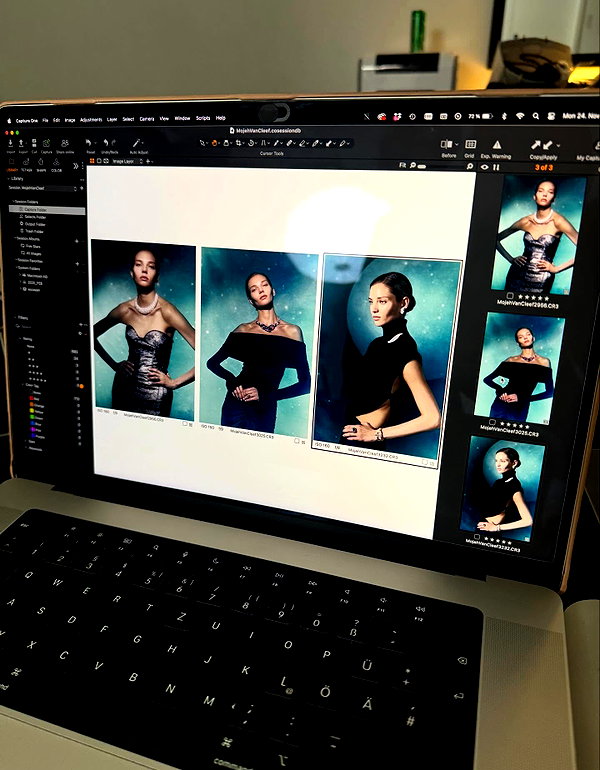This screenshot has height=770, width=600.
Task: Open the Color tool tab icon
Action: click(x=56, y=162)
